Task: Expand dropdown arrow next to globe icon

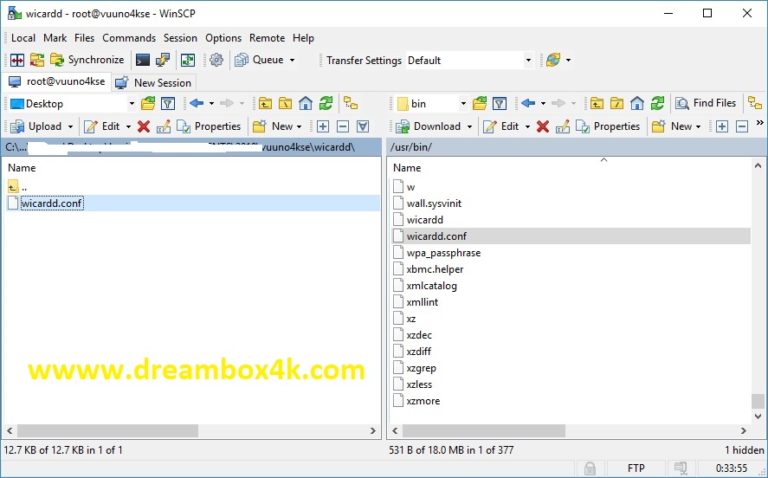Action: click(x=568, y=60)
